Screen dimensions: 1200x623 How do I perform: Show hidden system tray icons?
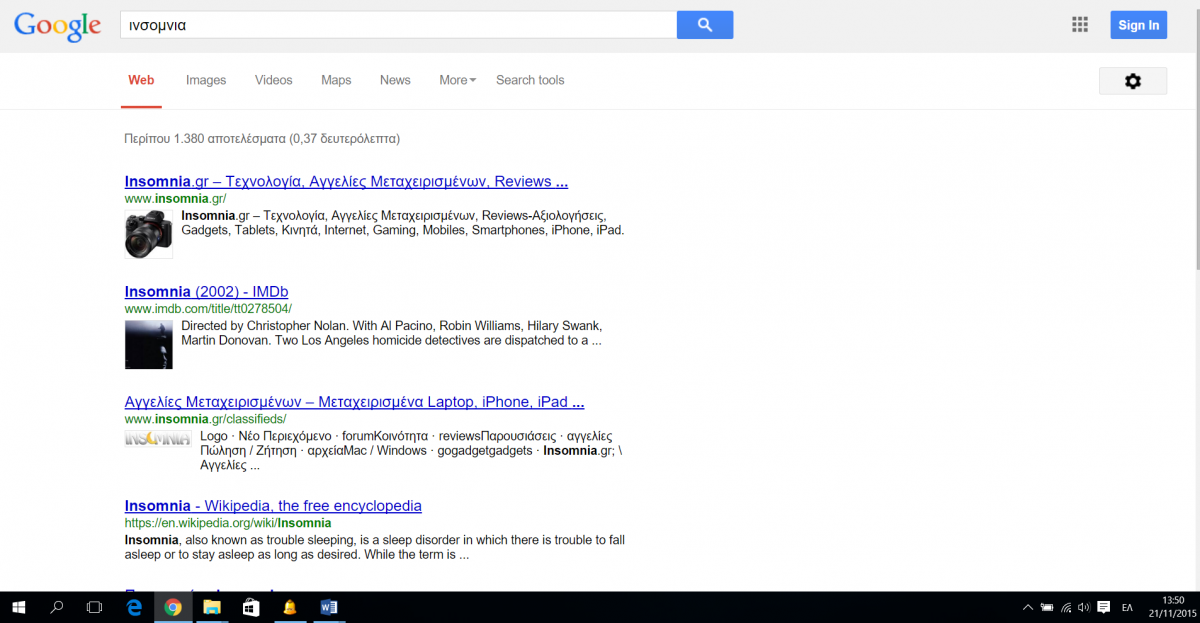[x=1028, y=607]
